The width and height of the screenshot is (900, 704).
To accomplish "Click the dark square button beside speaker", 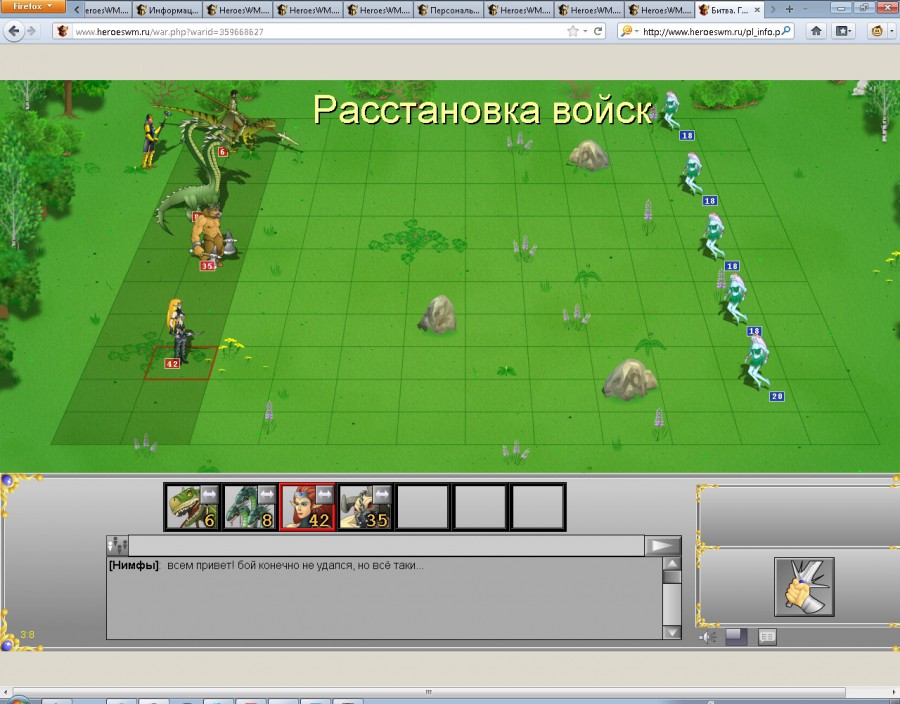I will click(x=736, y=637).
